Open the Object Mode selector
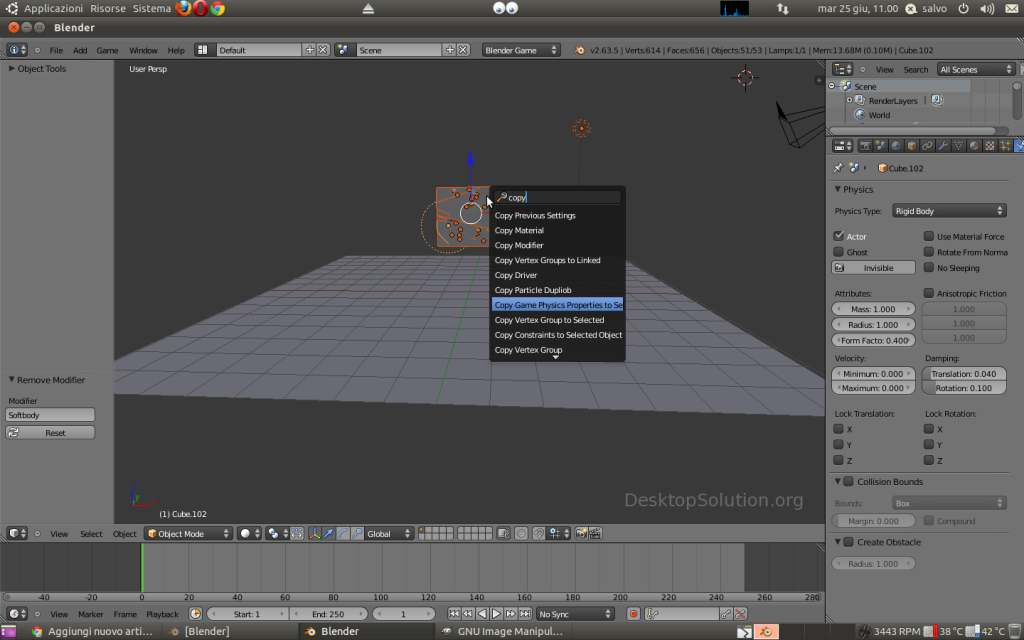Viewport: 1024px width, 640px height. click(189, 534)
